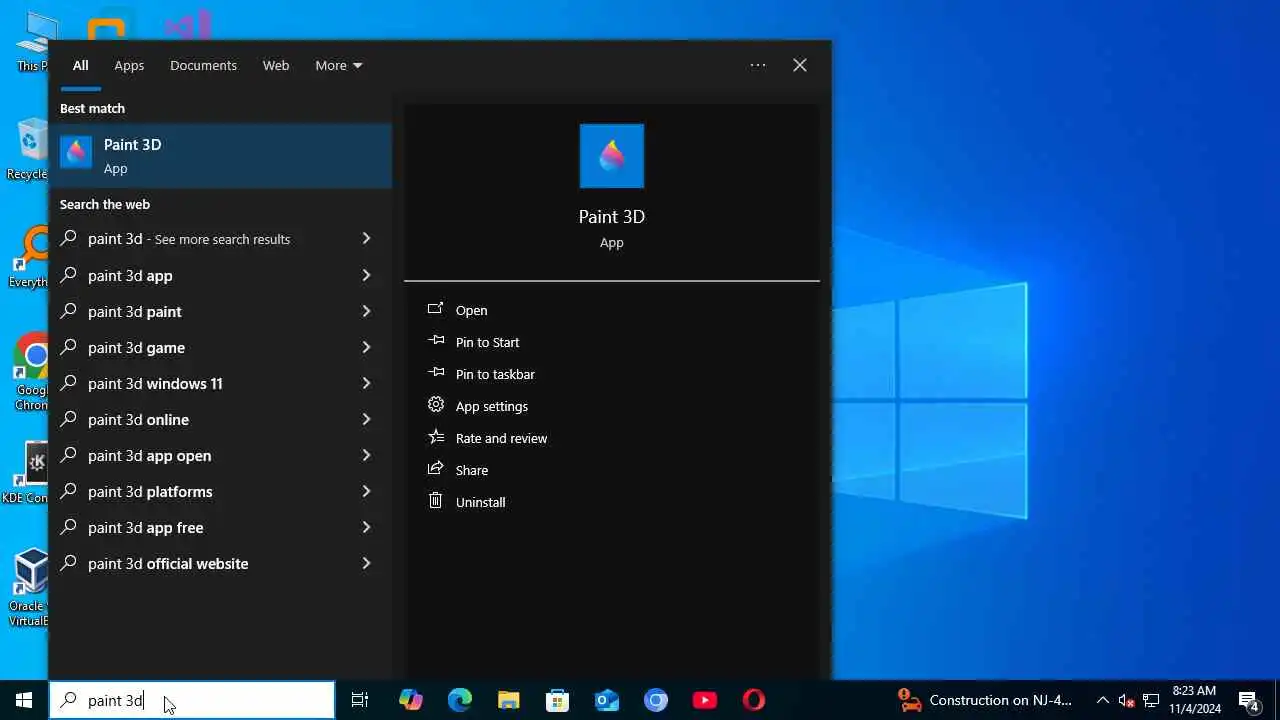Click Pin to Start text

(487, 342)
